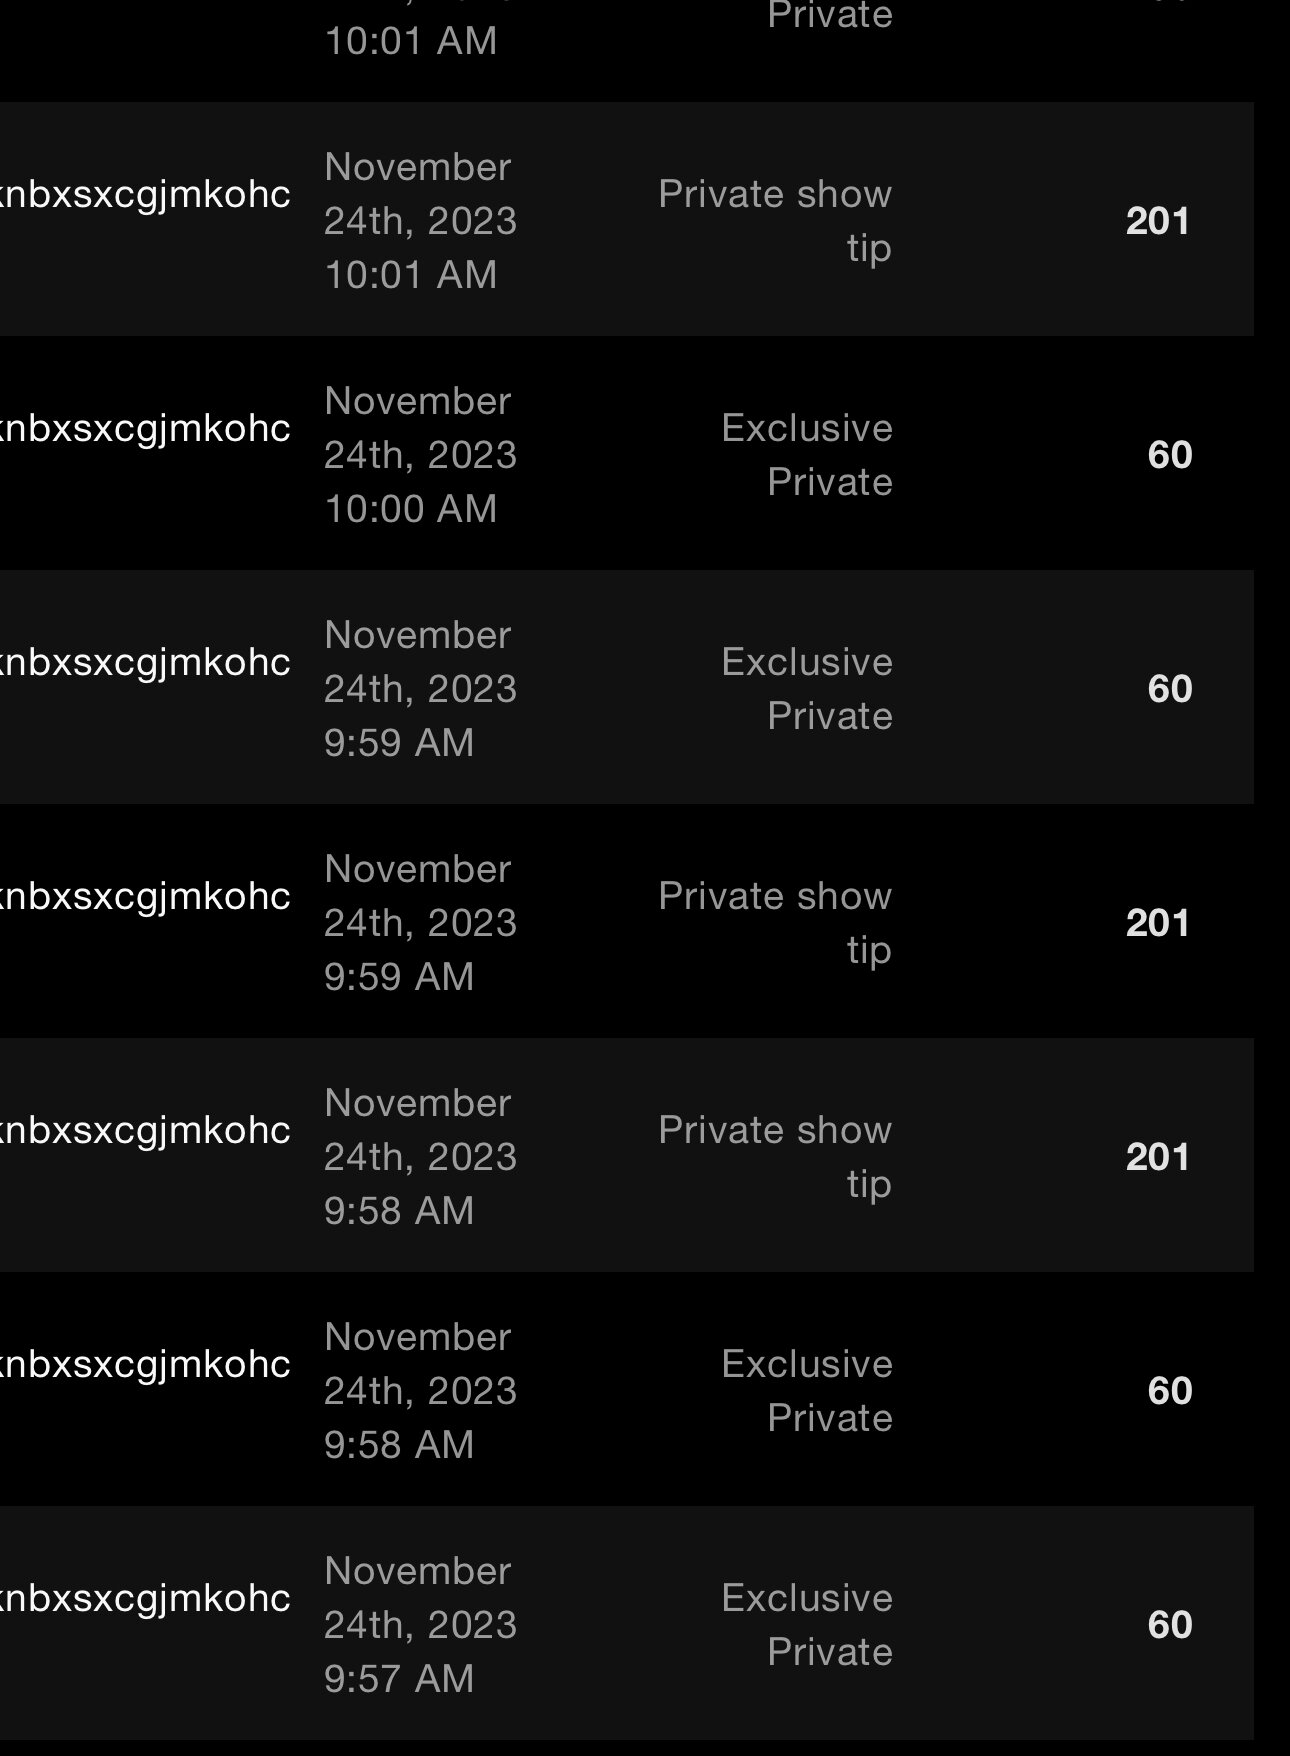Click "Private show tip" label at 10:01 AM
Image resolution: width=1290 pixels, height=1756 pixels.
[775, 221]
